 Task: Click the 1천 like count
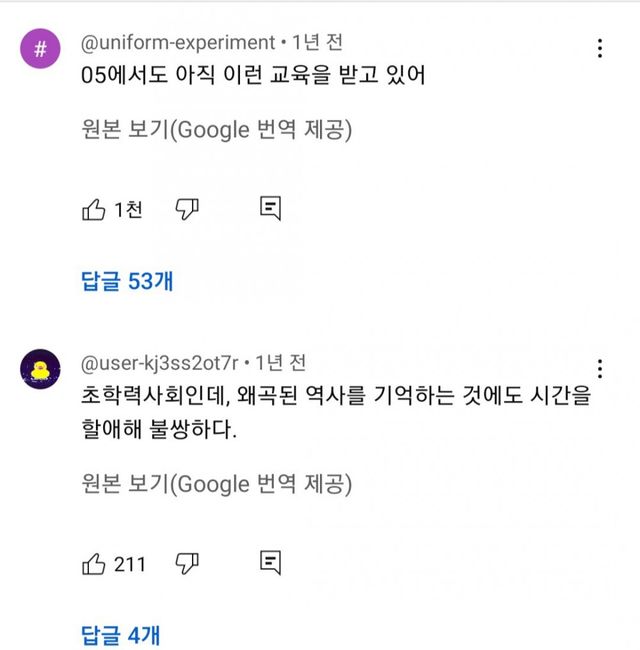point(128,209)
